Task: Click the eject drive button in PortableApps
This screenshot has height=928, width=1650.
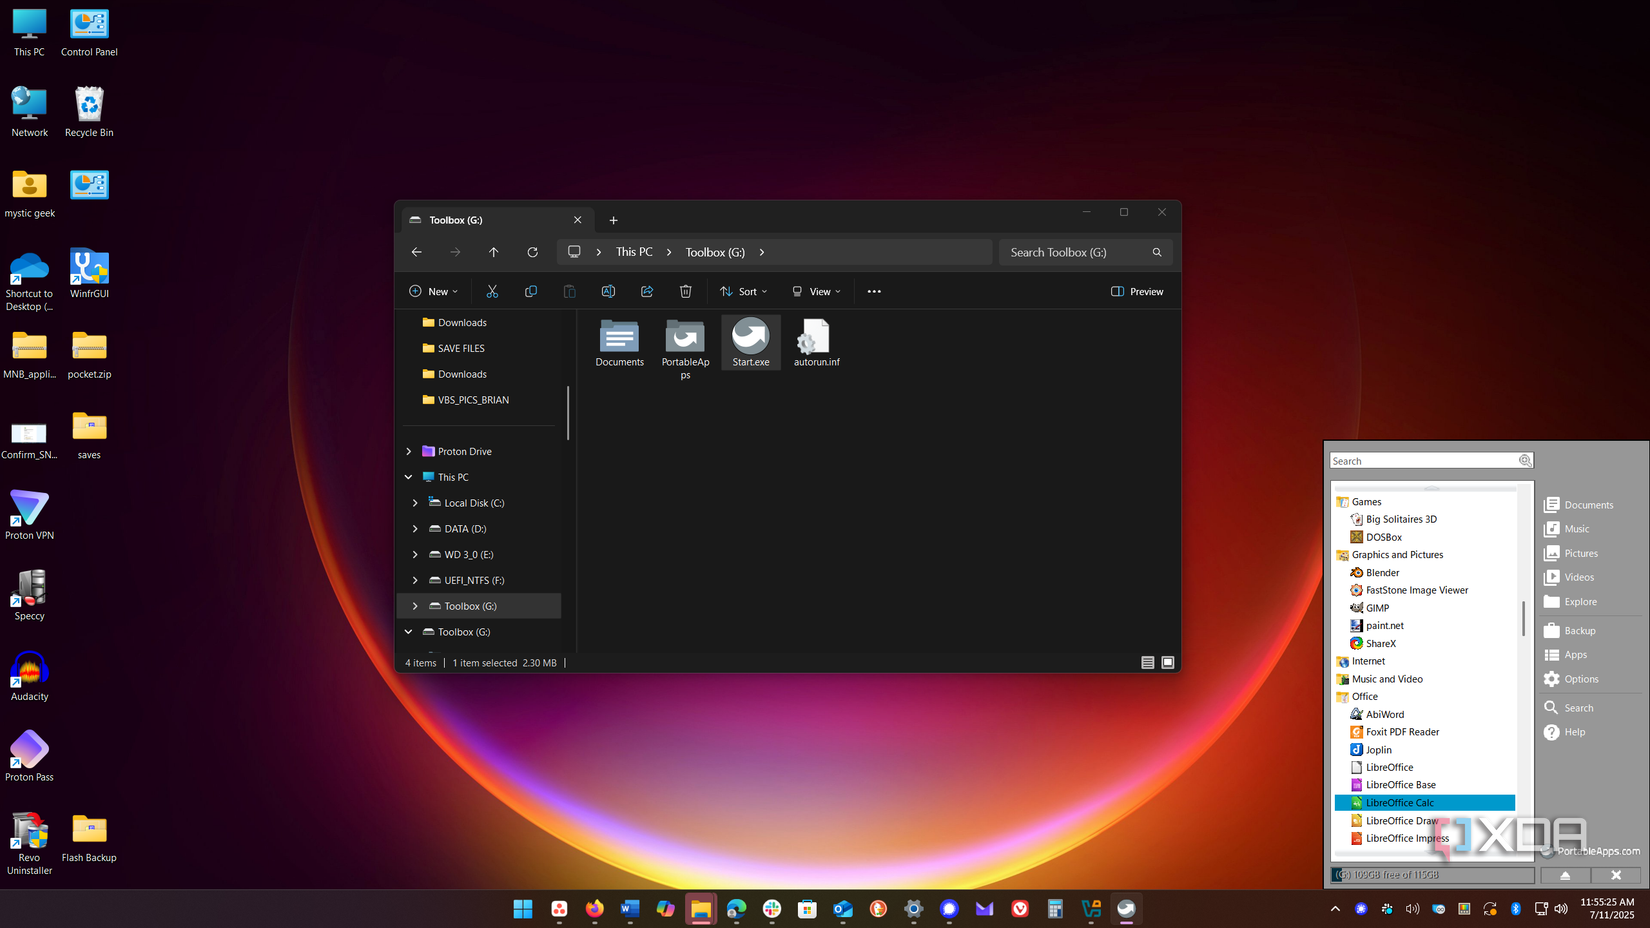Action: click(x=1565, y=875)
